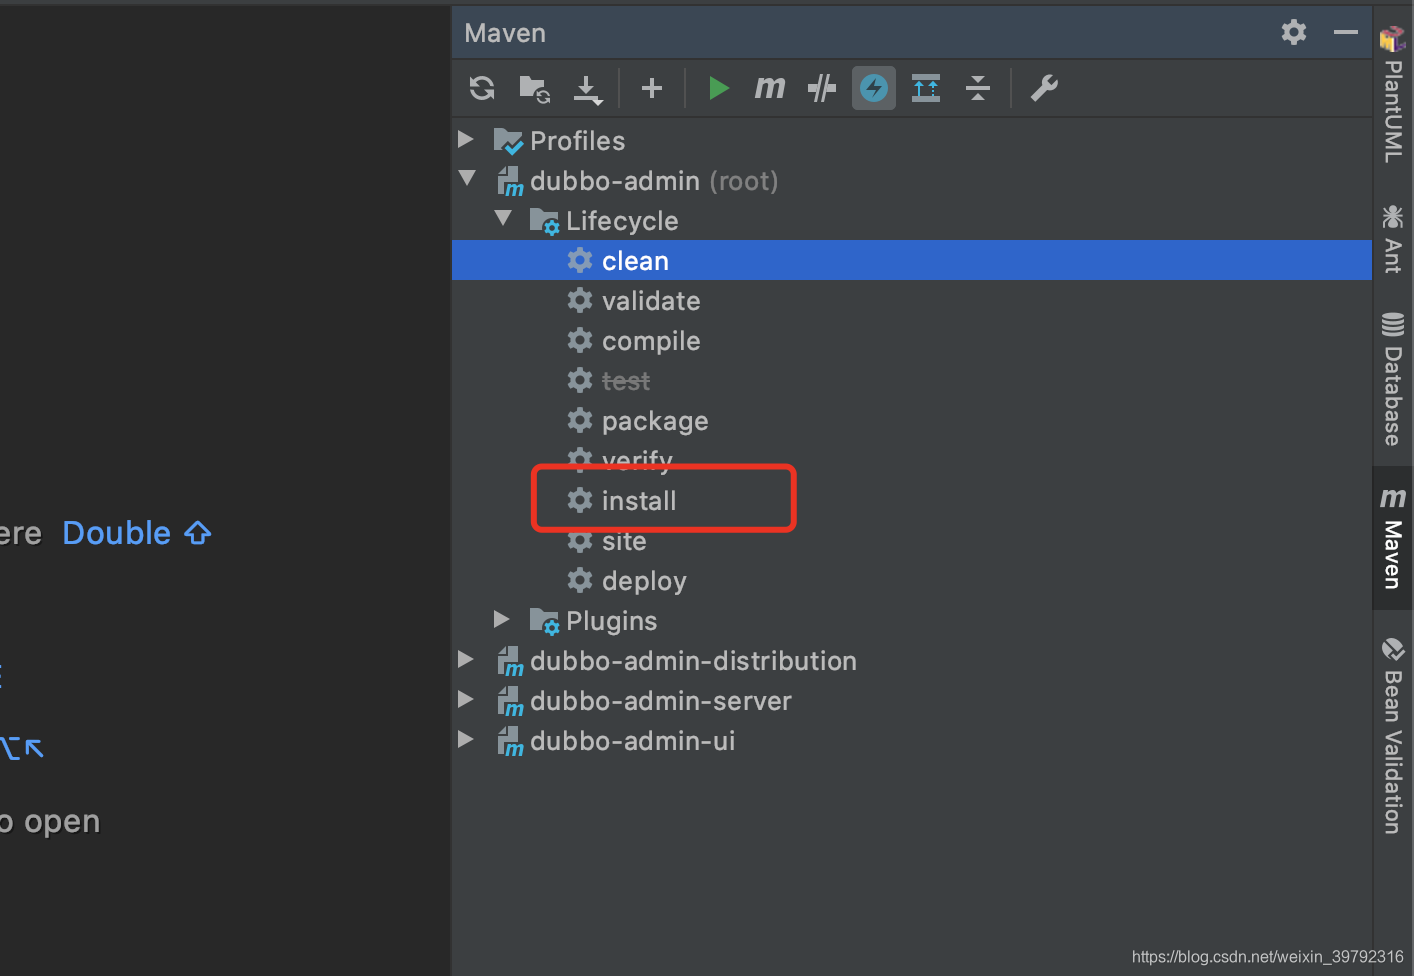Select the clean lifecycle goal

(x=912, y=260)
